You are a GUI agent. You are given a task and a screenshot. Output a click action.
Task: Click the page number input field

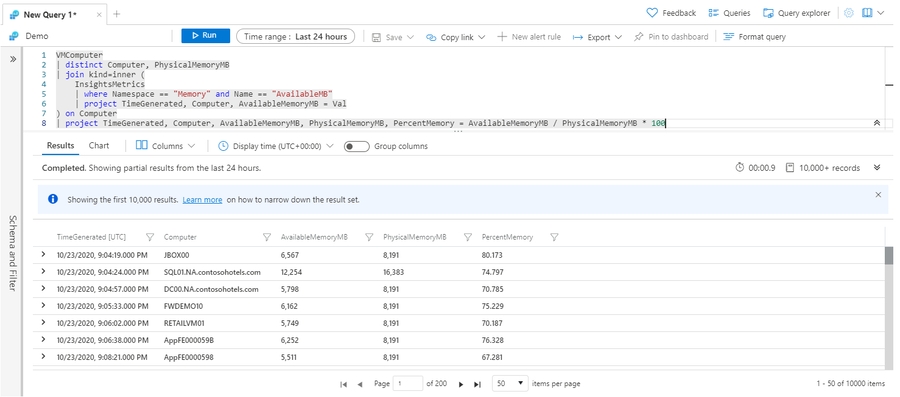(408, 383)
